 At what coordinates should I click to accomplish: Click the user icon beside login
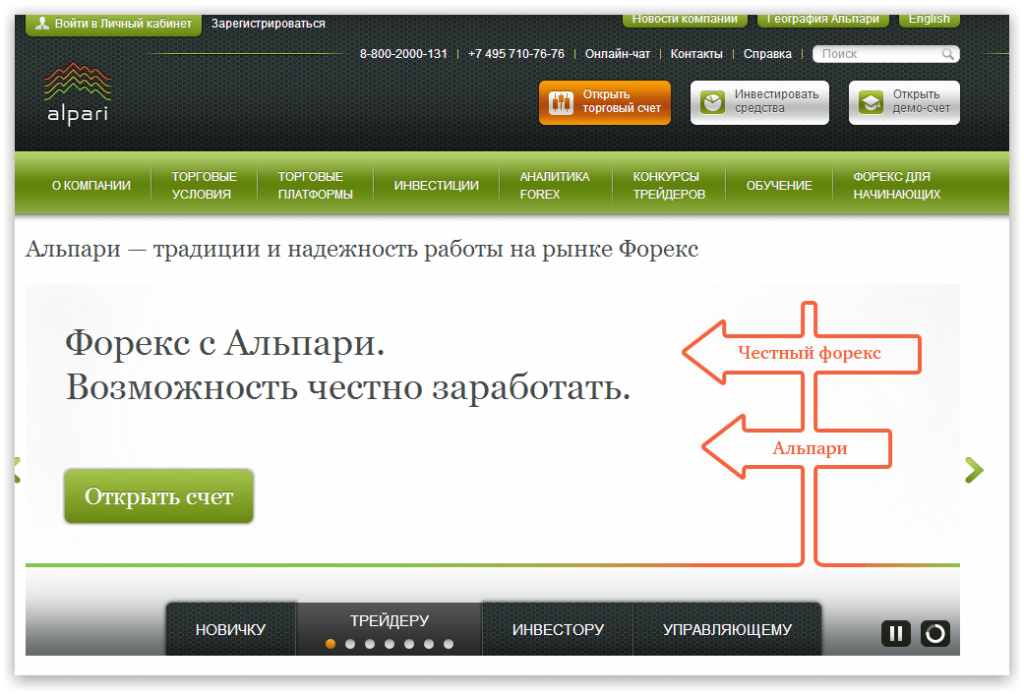tap(42, 24)
